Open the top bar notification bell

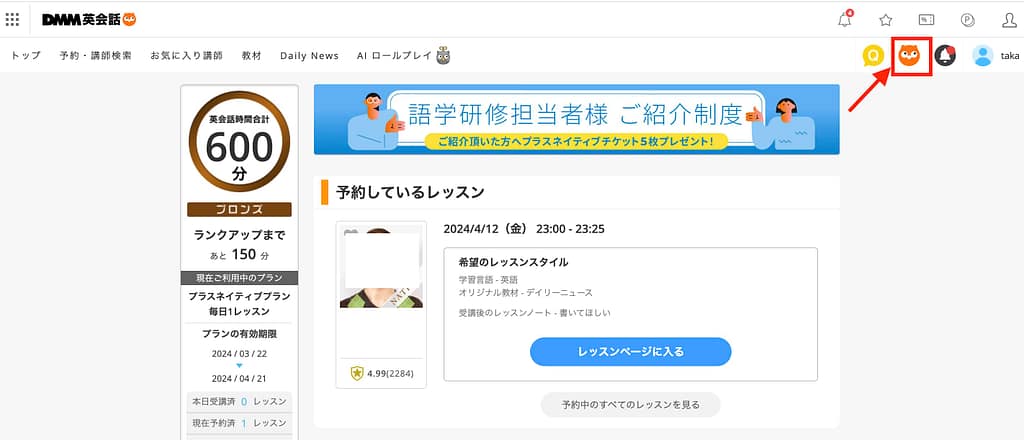coord(845,19)
